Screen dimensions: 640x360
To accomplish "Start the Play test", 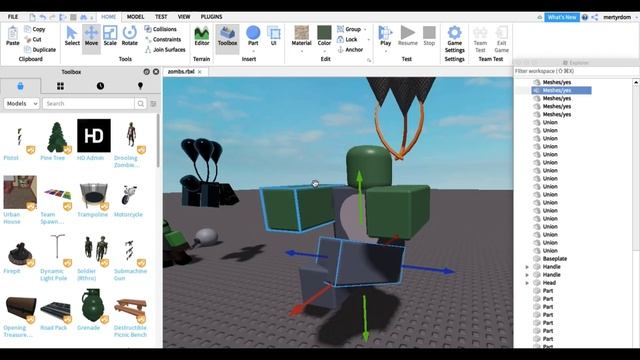I will pyautogui.click(x=385, y=36).
